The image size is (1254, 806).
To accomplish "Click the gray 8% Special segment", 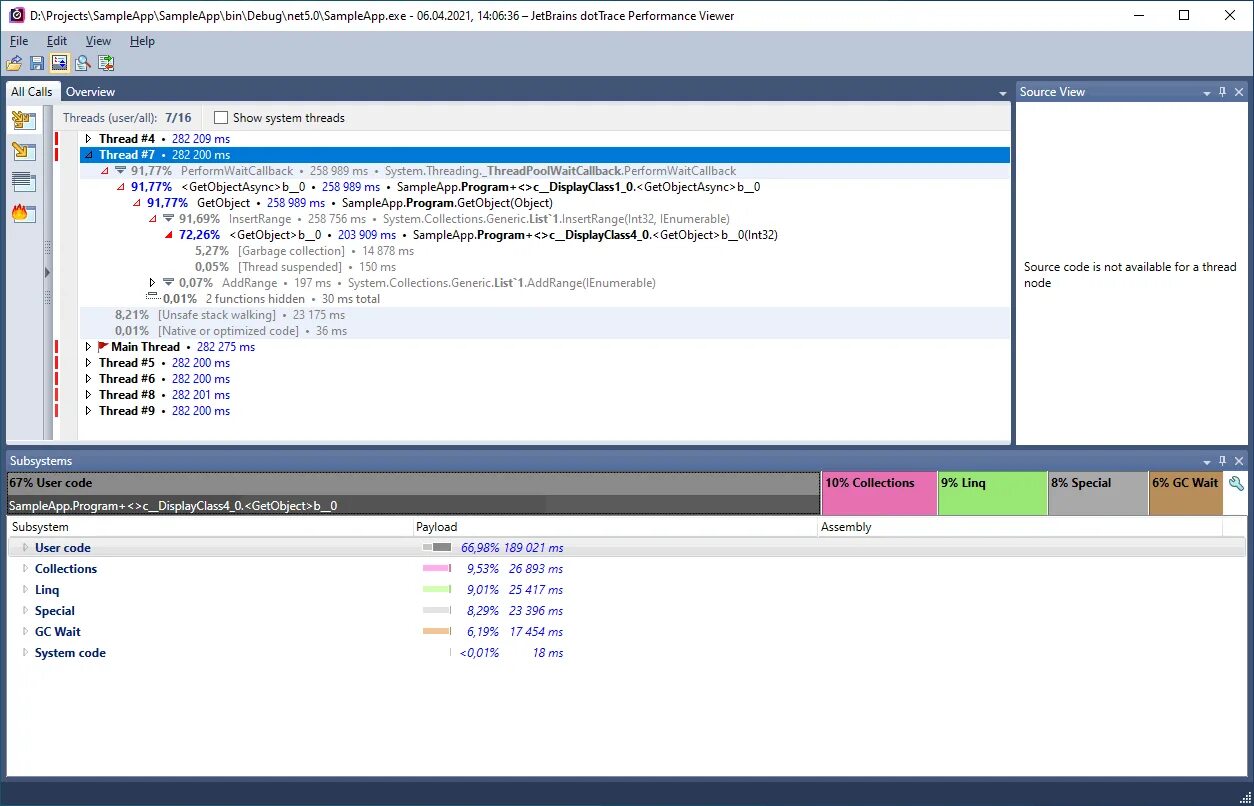I will tap(1098, 494).
